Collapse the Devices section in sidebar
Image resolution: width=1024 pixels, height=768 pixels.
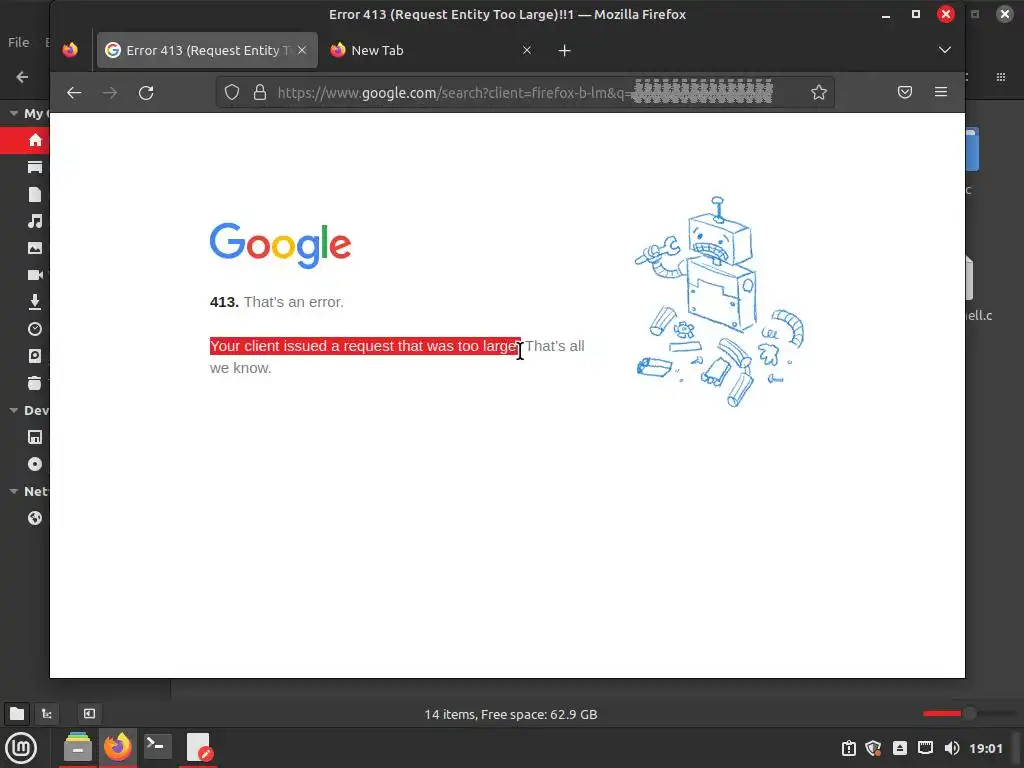click(x=13, y=411)
